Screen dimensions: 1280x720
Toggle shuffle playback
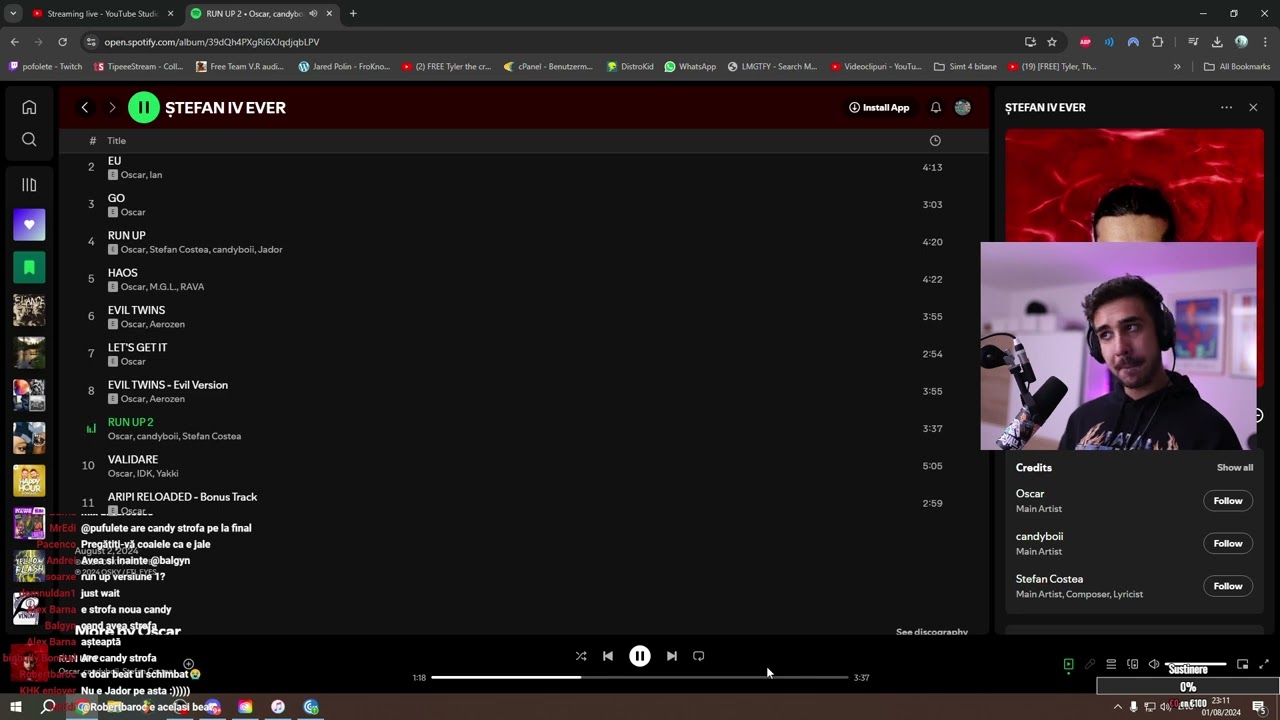pos(581,656)
